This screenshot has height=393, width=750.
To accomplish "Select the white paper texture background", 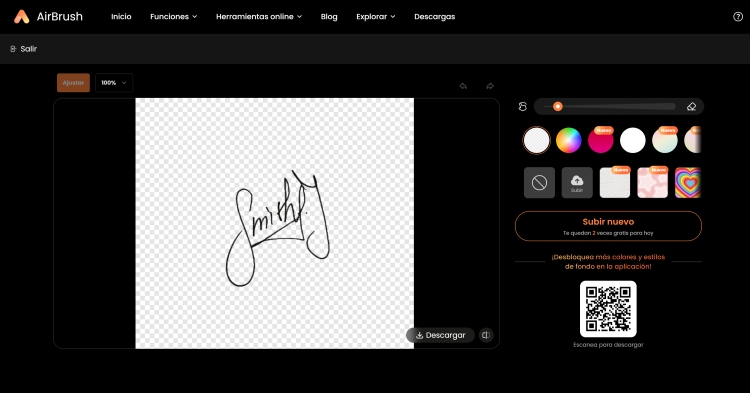I will point(615,183).
